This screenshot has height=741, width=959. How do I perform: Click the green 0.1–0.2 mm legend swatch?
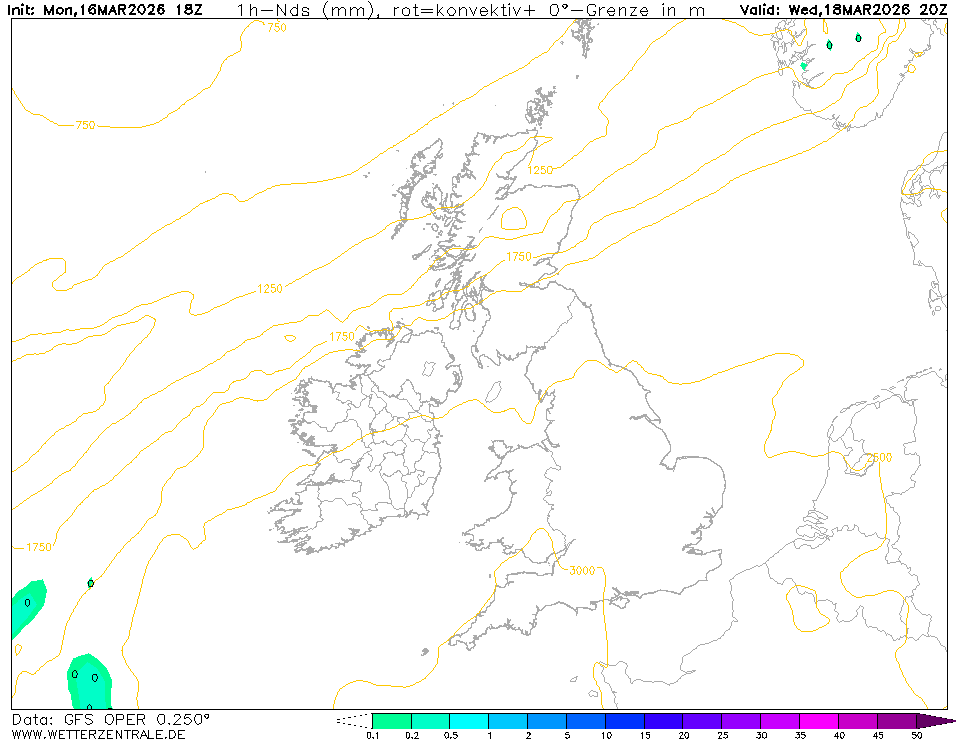(x=391, y=720)
